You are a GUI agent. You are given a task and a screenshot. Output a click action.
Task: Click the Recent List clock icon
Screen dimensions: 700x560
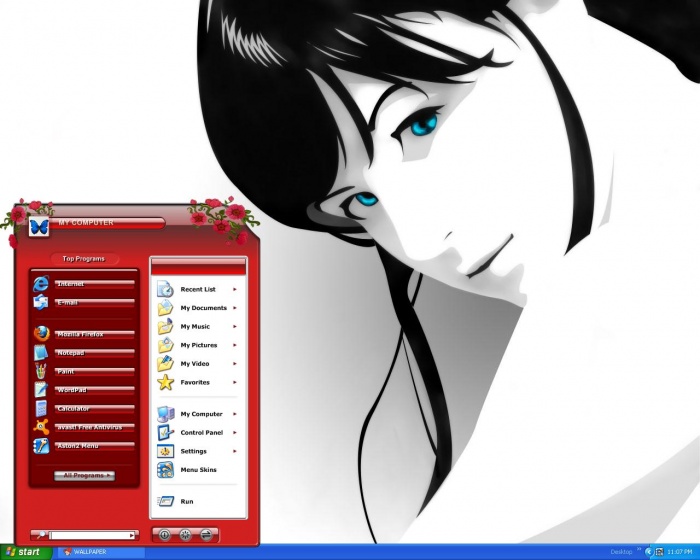[165, 289]
